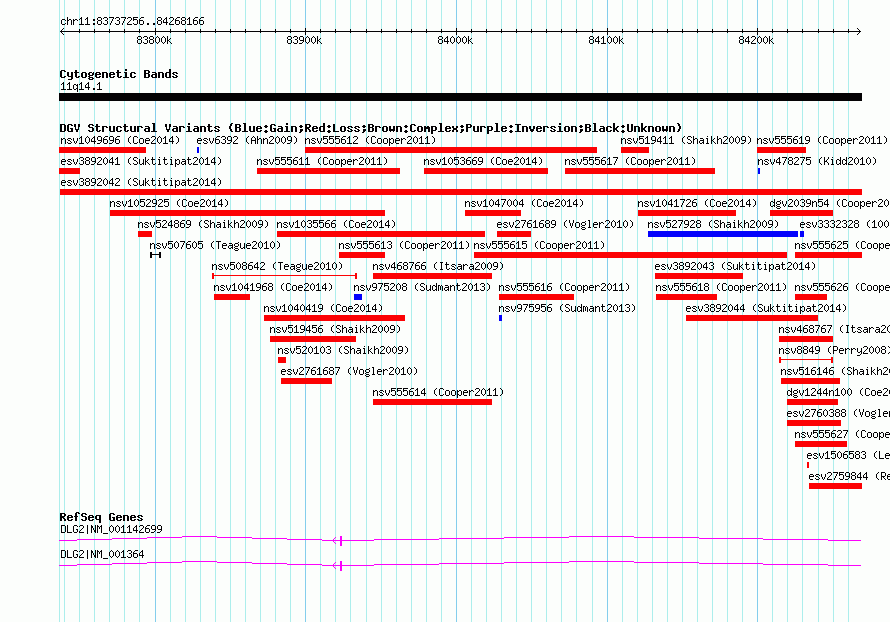Viewport: 890px width, 622px height.
Task: Select the nsv555618 (Cooper2011) label
Action: [721, 287]
